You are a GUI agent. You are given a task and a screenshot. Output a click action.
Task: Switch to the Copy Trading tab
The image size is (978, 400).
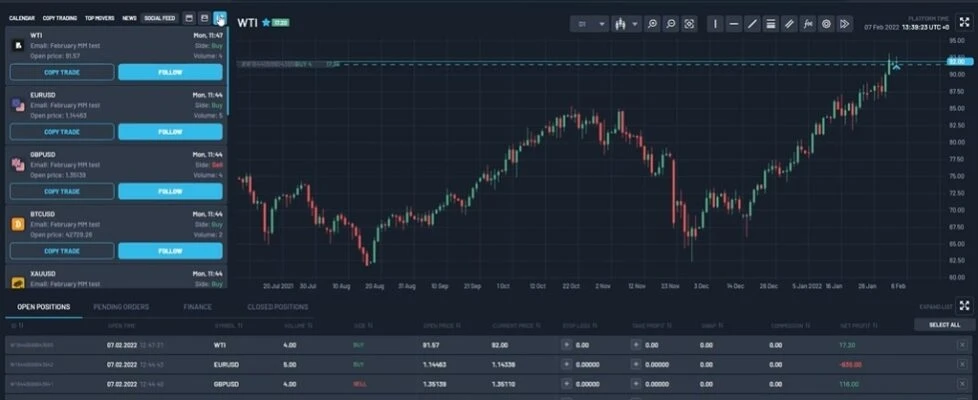[x=60, y=18]
